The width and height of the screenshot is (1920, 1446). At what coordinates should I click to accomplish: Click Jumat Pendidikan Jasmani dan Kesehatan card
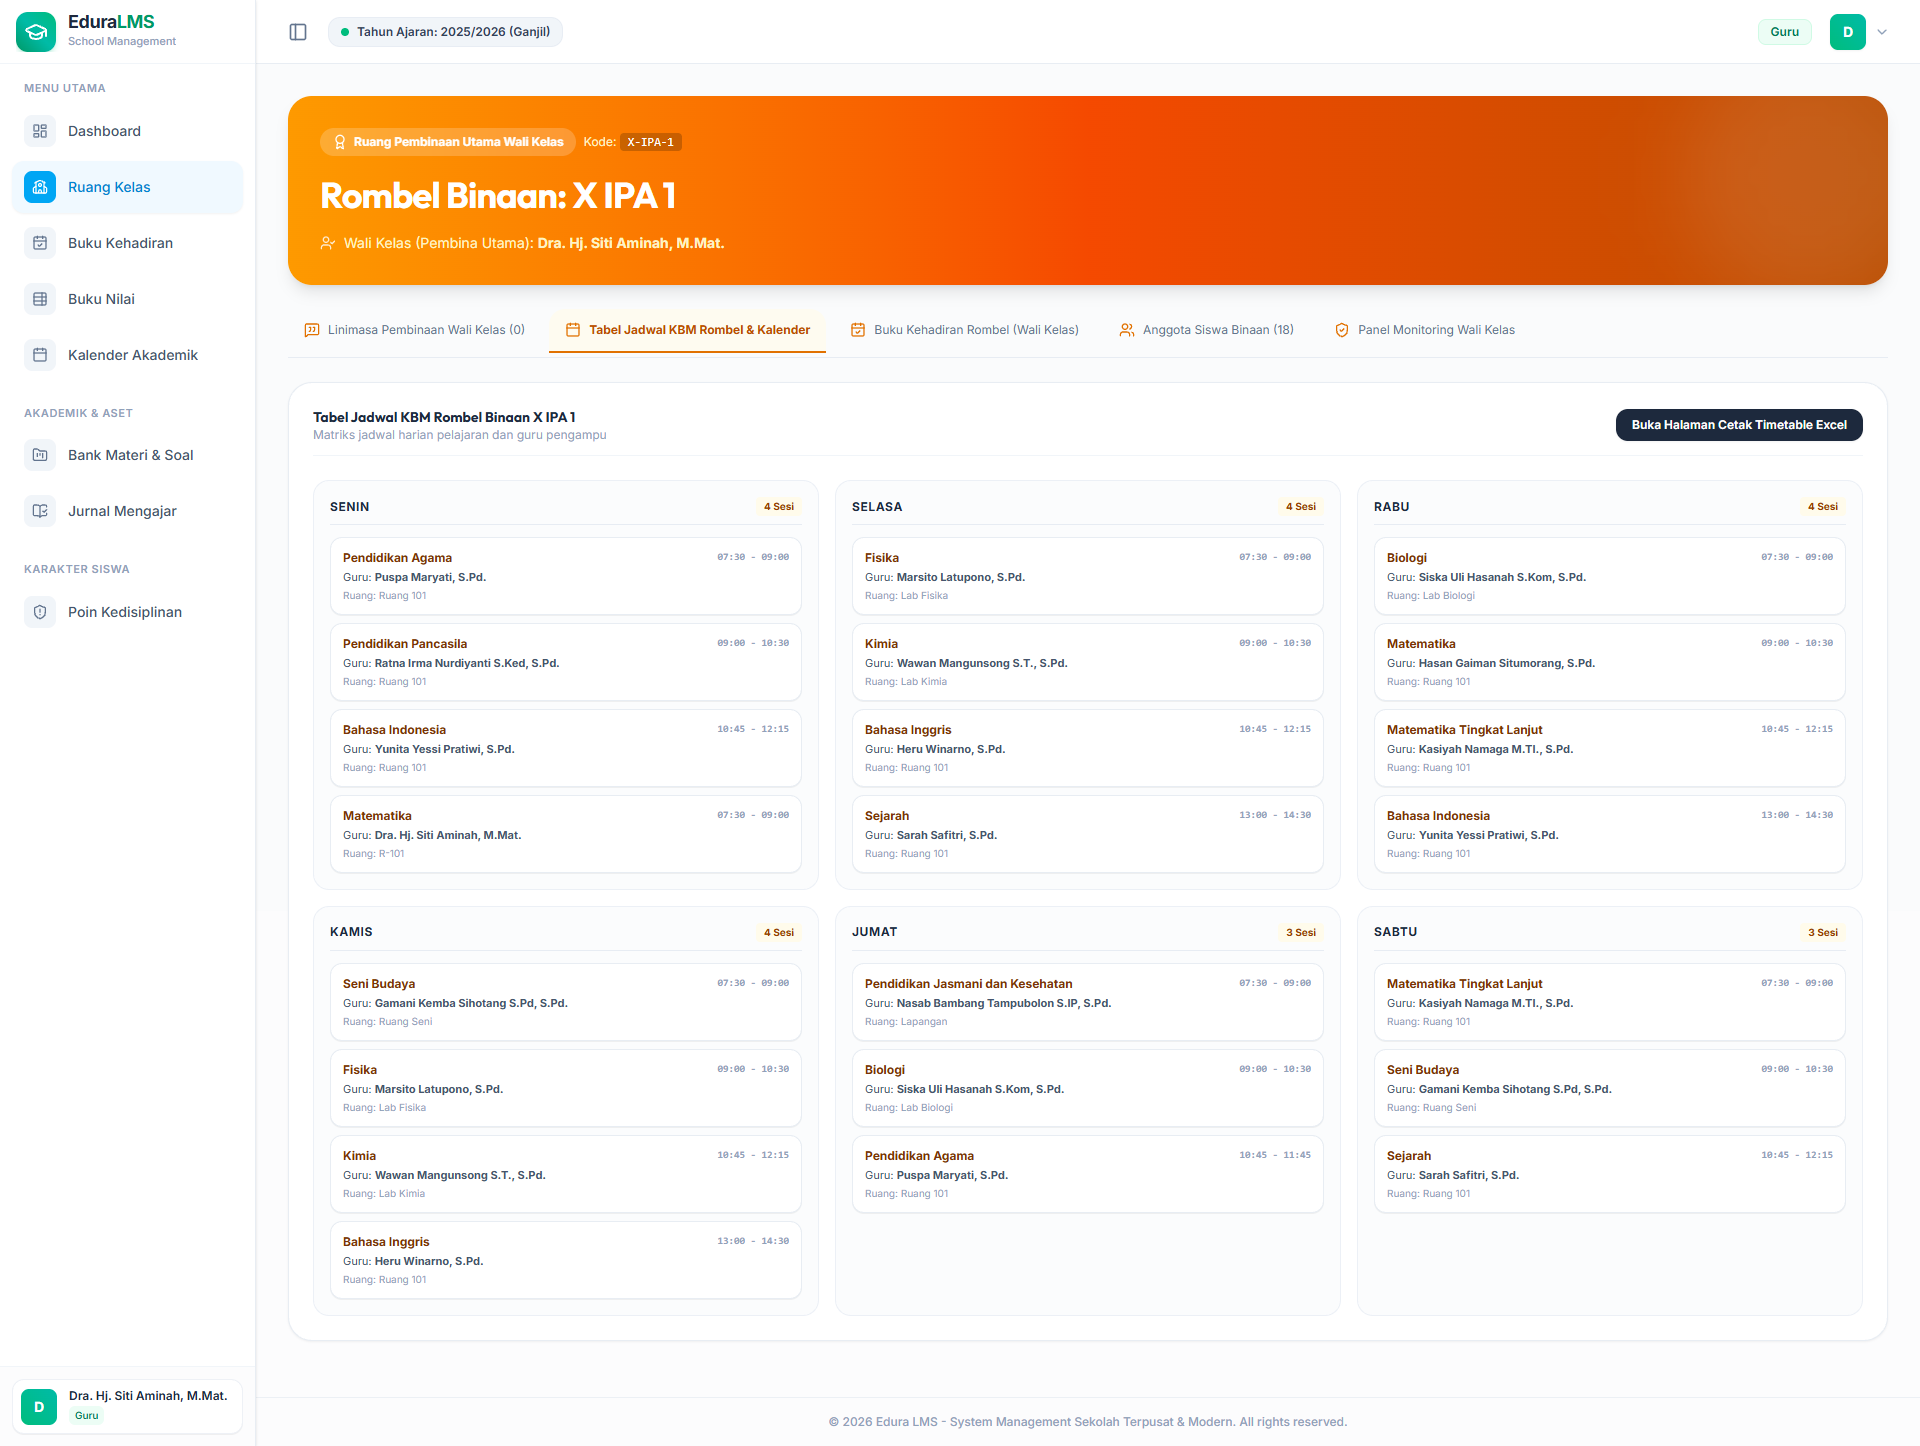pos(1088,1002)
